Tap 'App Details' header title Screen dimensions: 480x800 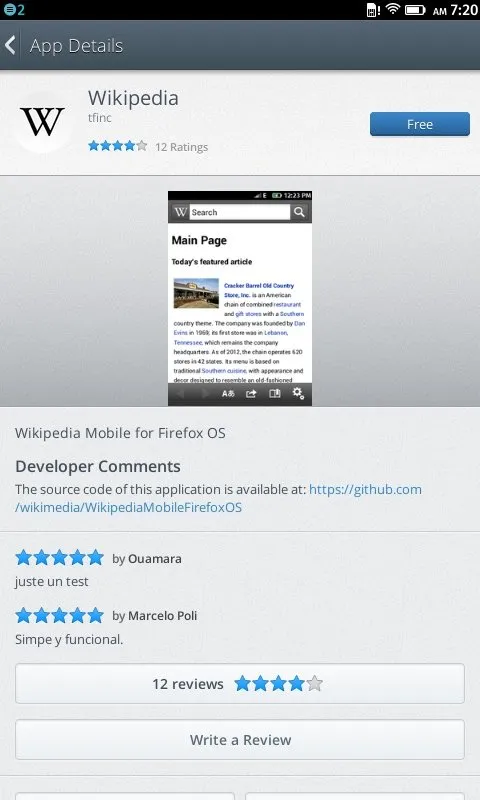[76, 45]
